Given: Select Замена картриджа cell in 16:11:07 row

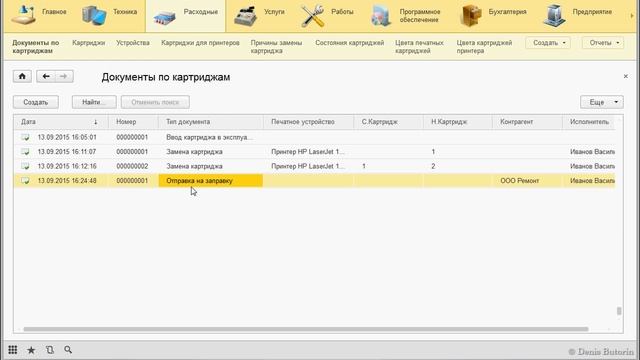Looking at the screenshot, I should coord(211,152).
